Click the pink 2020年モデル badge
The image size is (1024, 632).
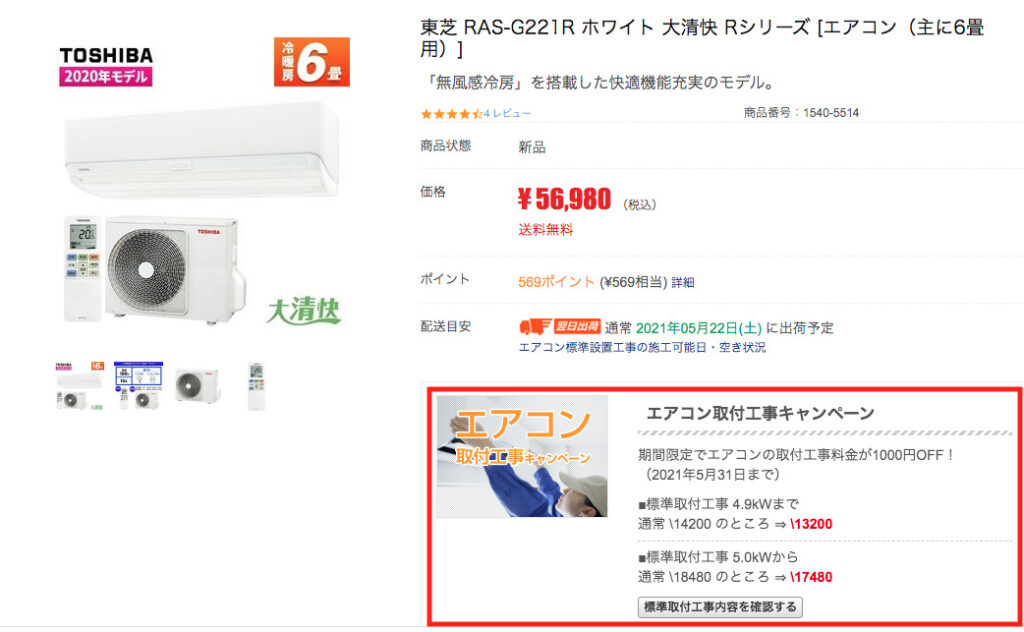point(106,76)
